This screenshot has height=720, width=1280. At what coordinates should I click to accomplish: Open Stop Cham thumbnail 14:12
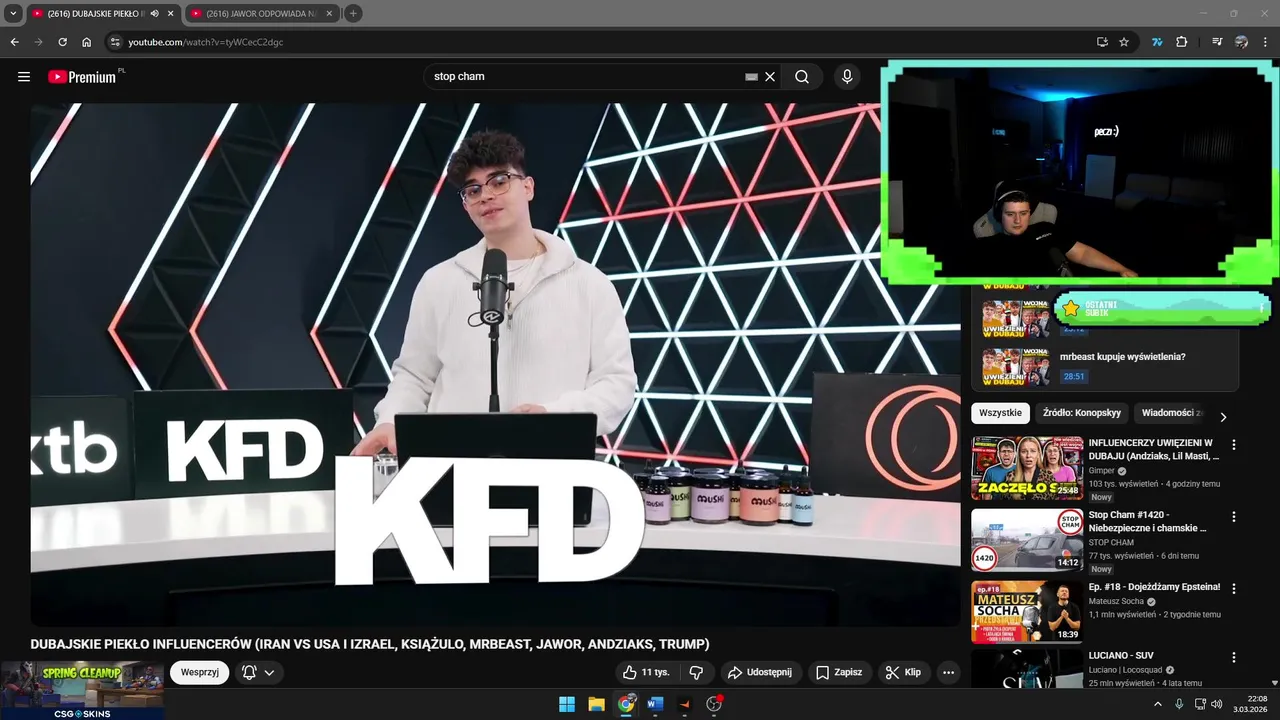[1027, 540]
